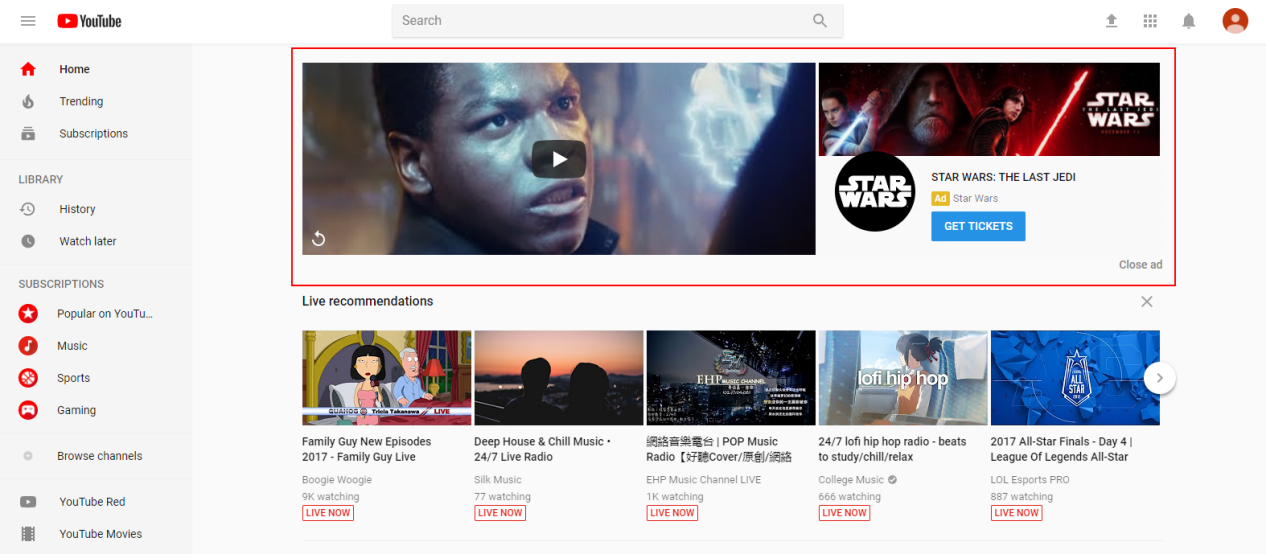Open Deep House & Chill Music title
Viewport: 1266px width, 554px height.
pos(542,449)
